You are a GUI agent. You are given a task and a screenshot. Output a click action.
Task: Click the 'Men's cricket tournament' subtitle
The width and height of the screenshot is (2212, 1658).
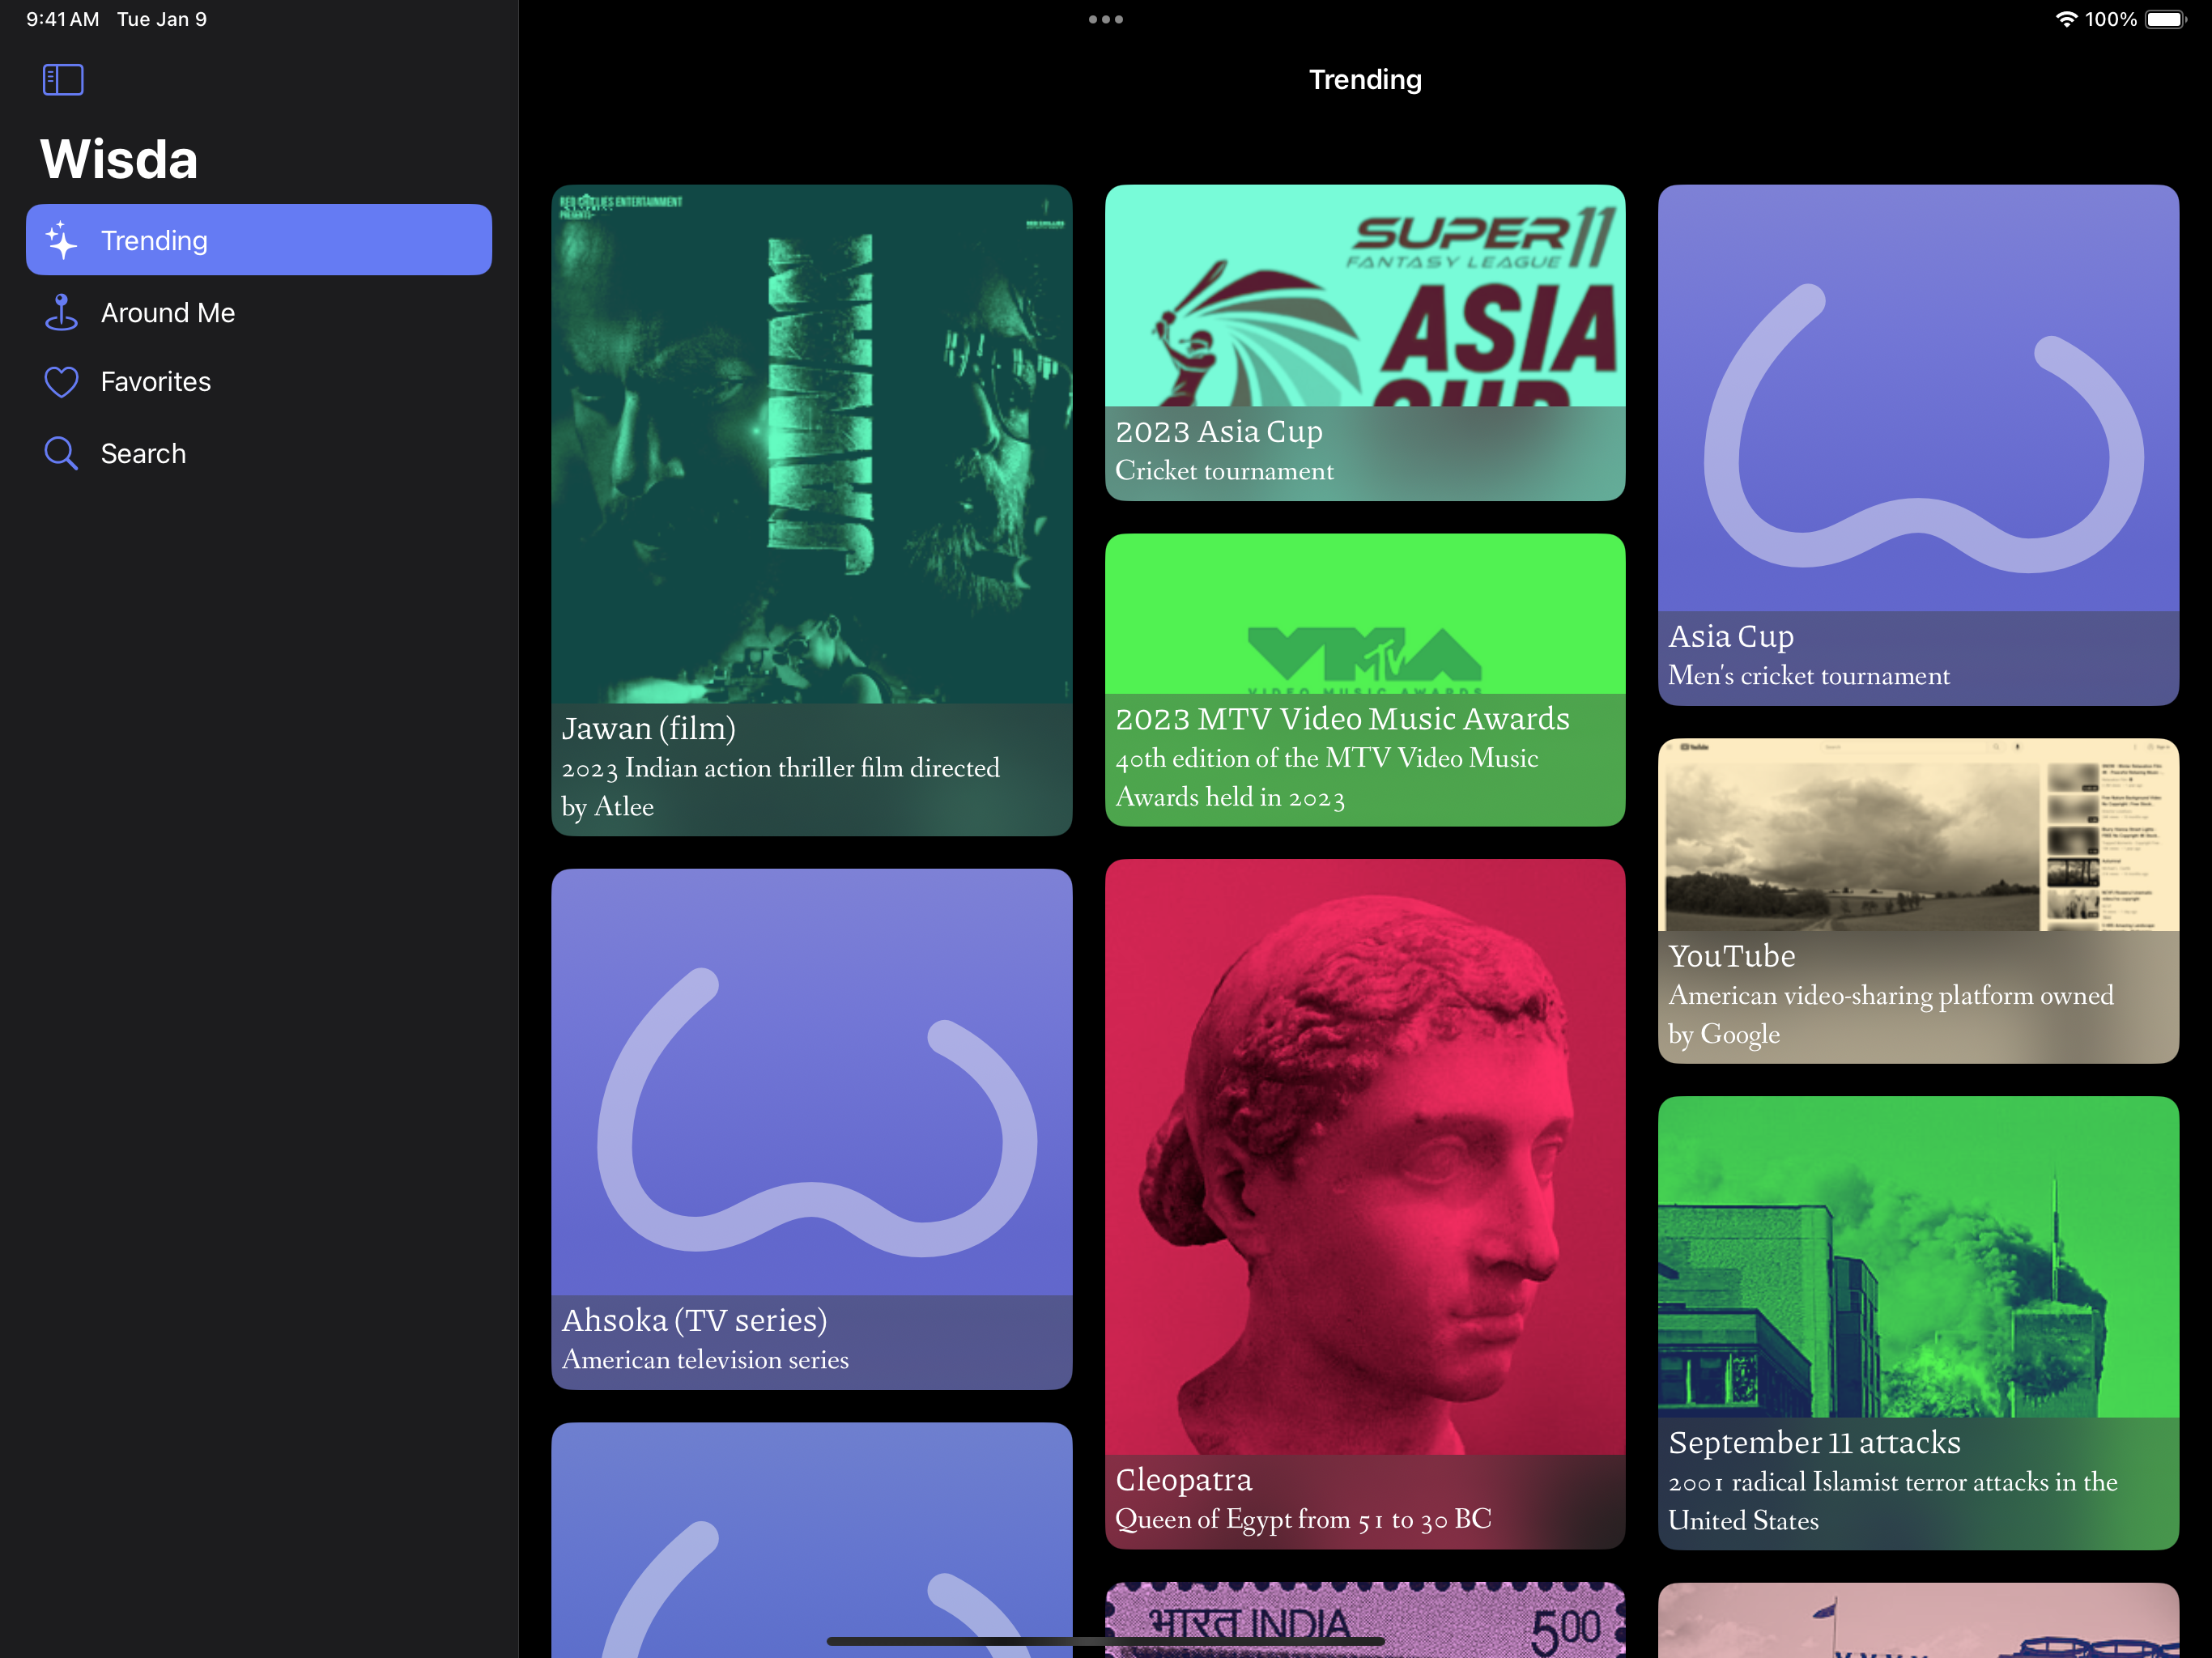(1809, 676)
